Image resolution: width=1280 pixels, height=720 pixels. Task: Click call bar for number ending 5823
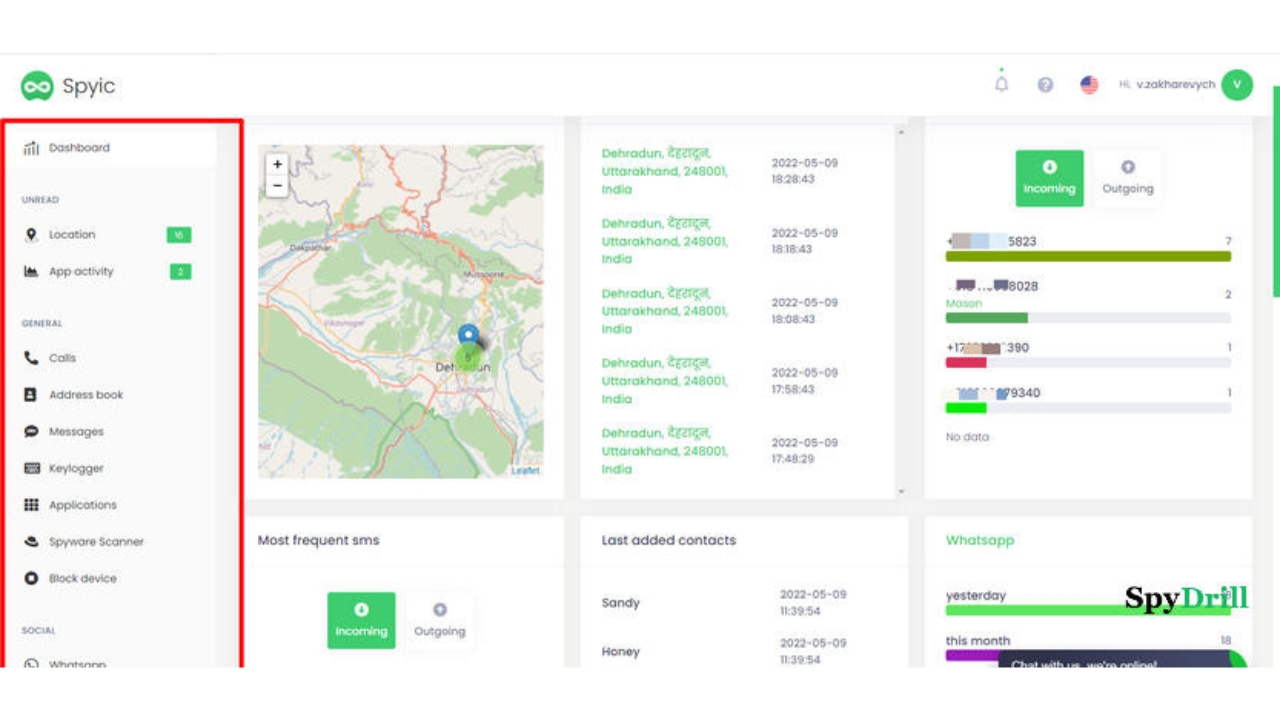tap(1088, 256)
